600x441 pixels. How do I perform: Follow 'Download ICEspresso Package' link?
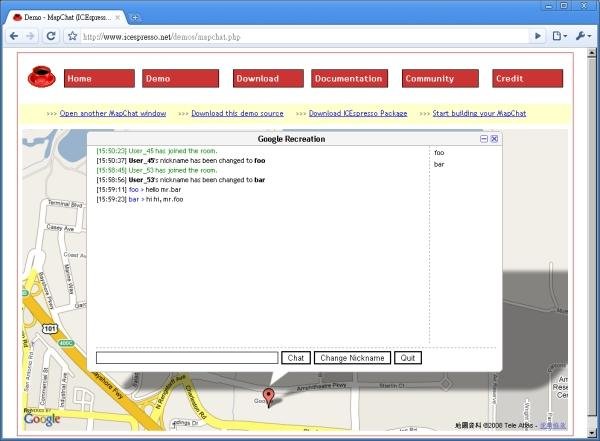pyautogui.click(x=358, y=113)
